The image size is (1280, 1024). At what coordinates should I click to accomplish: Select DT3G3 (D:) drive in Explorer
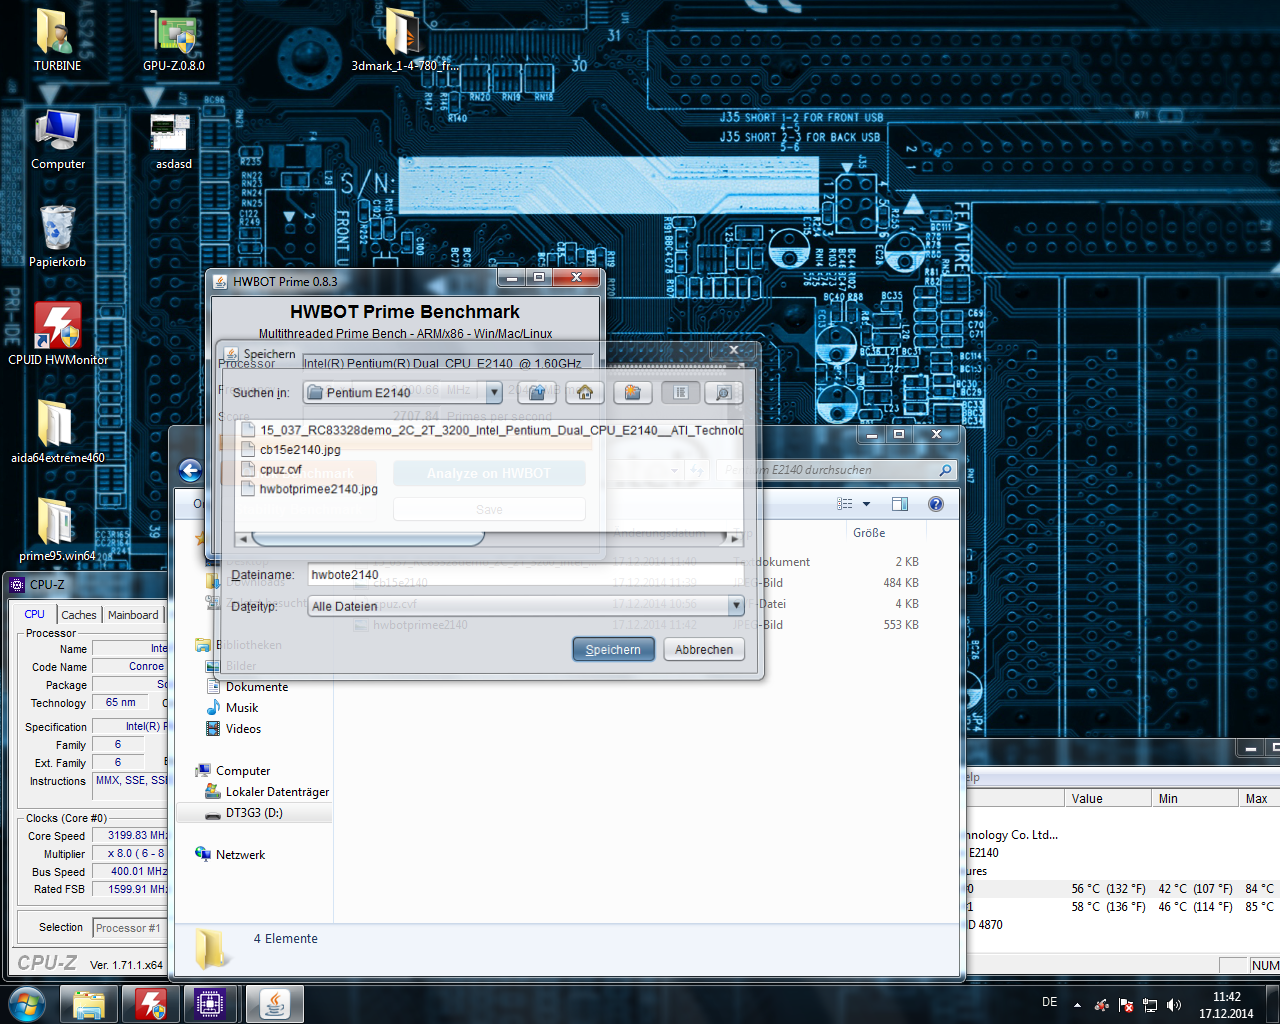pyautogui.click(x=254, y=813)
